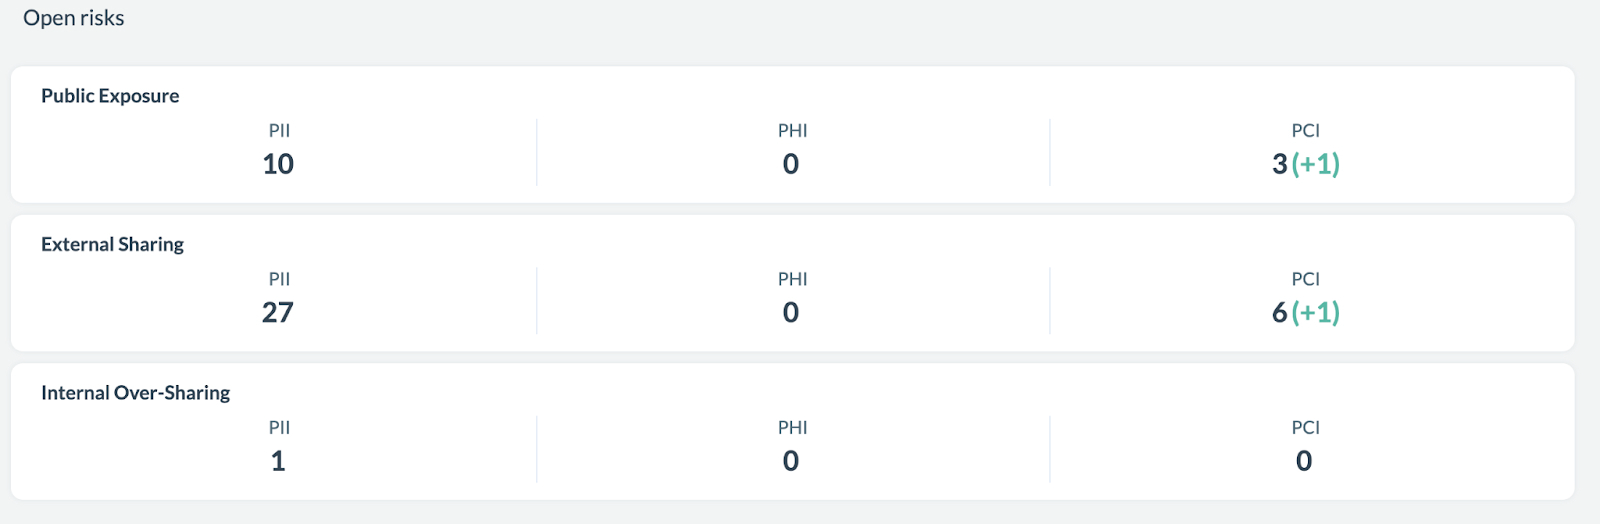Open the External Sharing card title
Image resolution: width=1600 pixels, height=524 pixels.
(112, 244)
